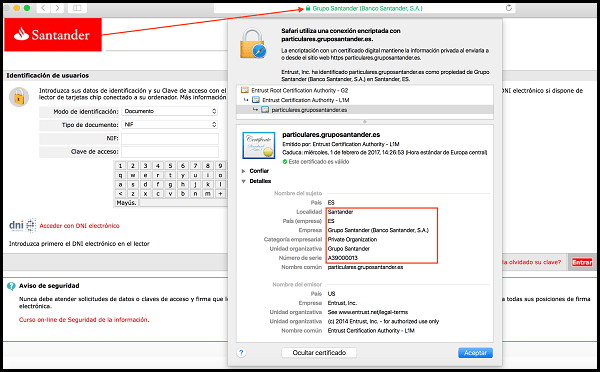Image resolution: width=600 pixels, height=372 pixels.
Task: Click Private Organization value text
Action: point(352,240)
